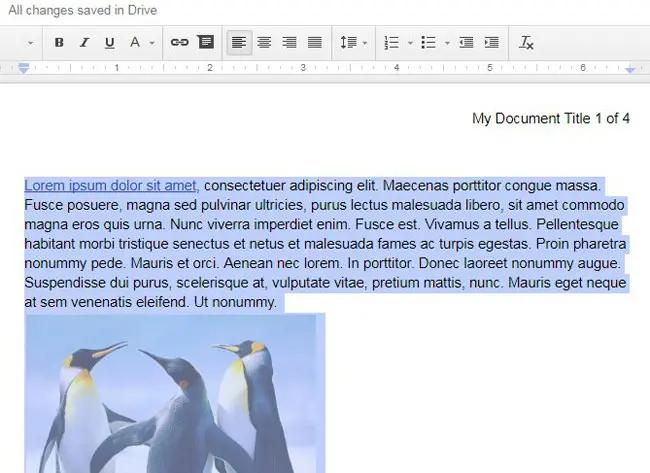Click the 'My Document Title 1 of 4' header
This screenshot has width=650, height=473.
point(550,119)
